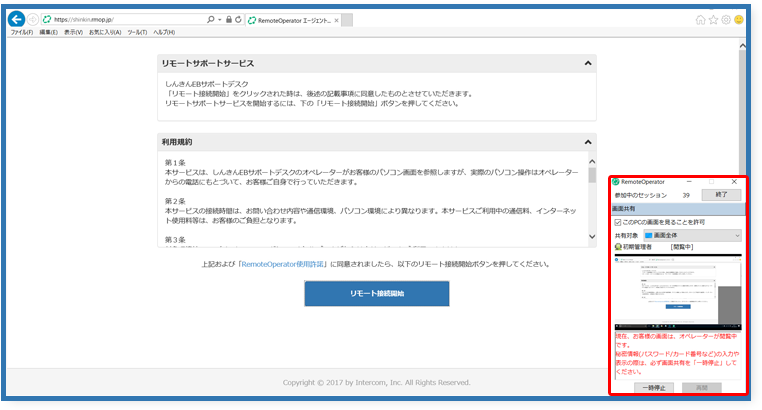Click the 第1条 heading text
Viewport: 762px width, 410px height.
point(175,163)
